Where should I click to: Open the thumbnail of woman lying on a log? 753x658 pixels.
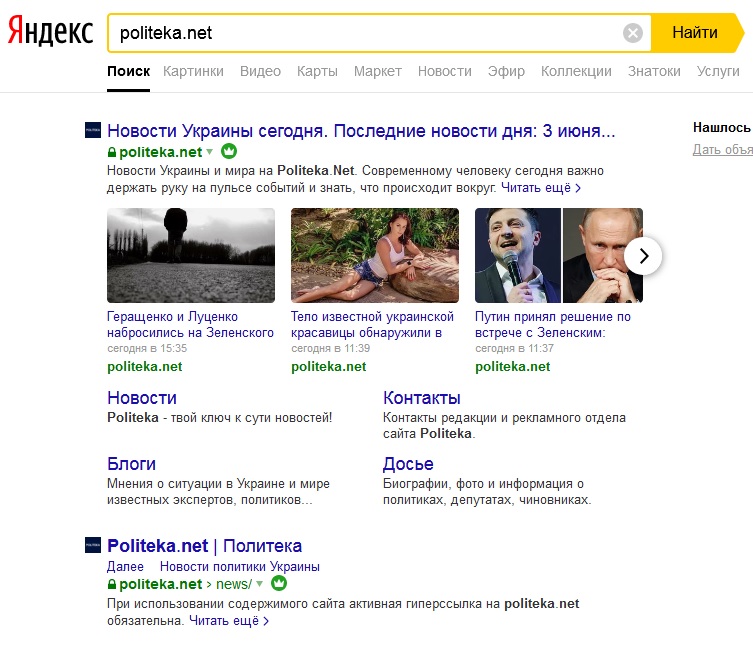375,255
